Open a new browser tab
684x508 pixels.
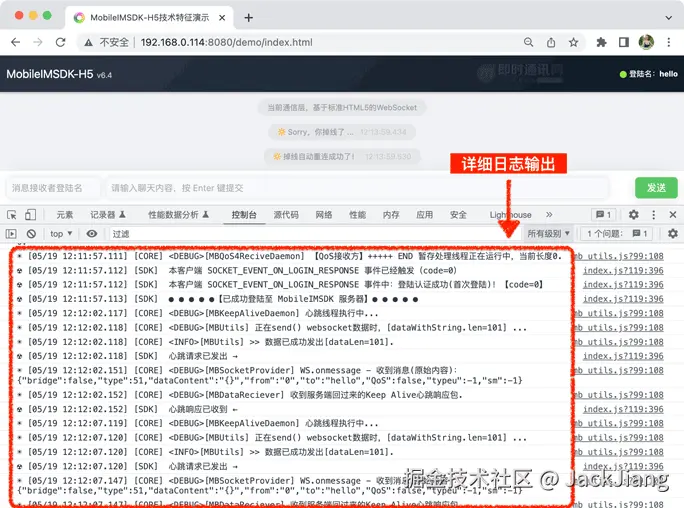tap(249, 17)
